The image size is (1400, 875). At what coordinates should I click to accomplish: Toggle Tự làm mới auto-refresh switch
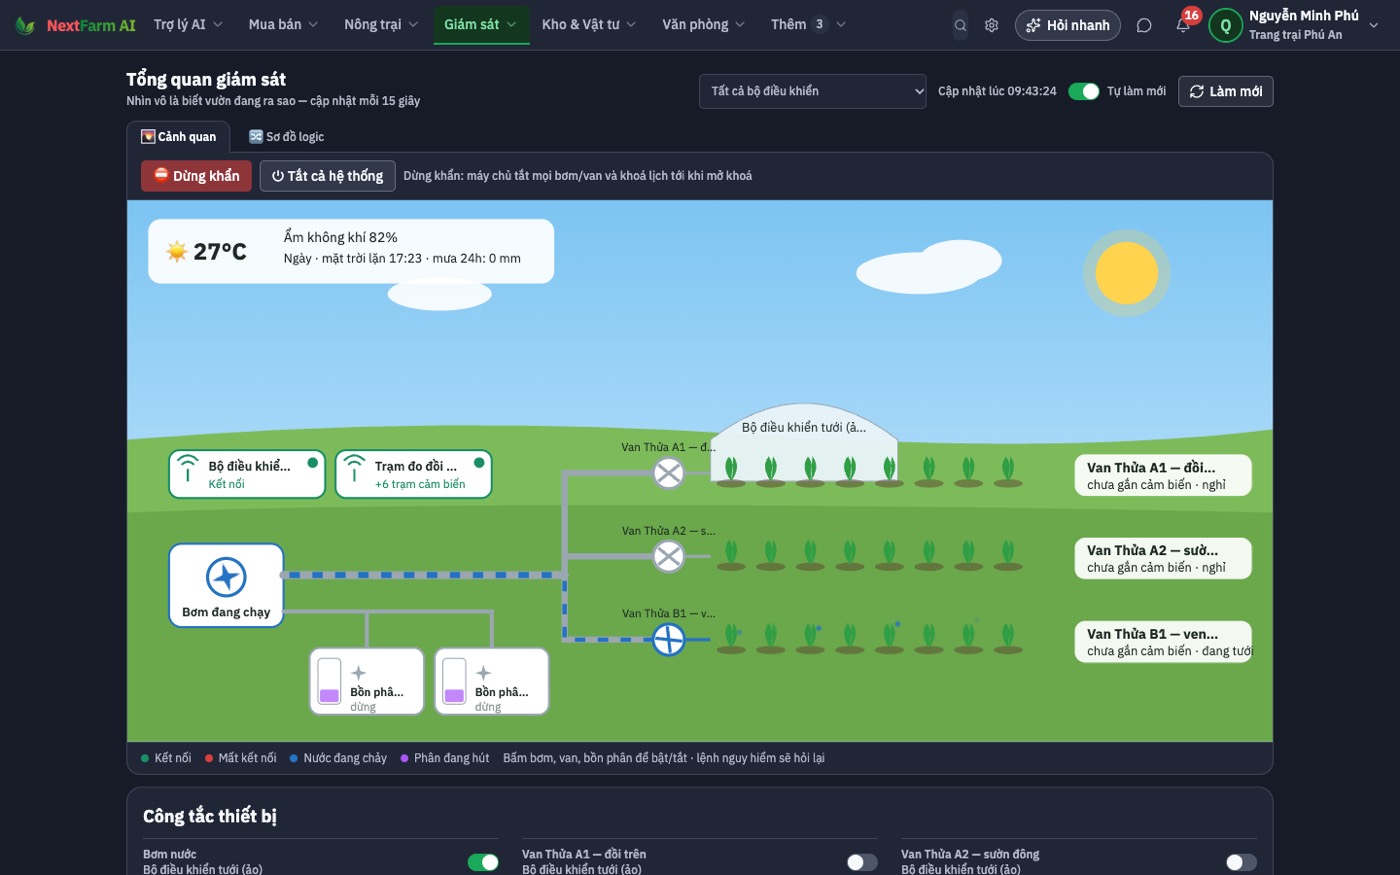tap(1083, 91)
